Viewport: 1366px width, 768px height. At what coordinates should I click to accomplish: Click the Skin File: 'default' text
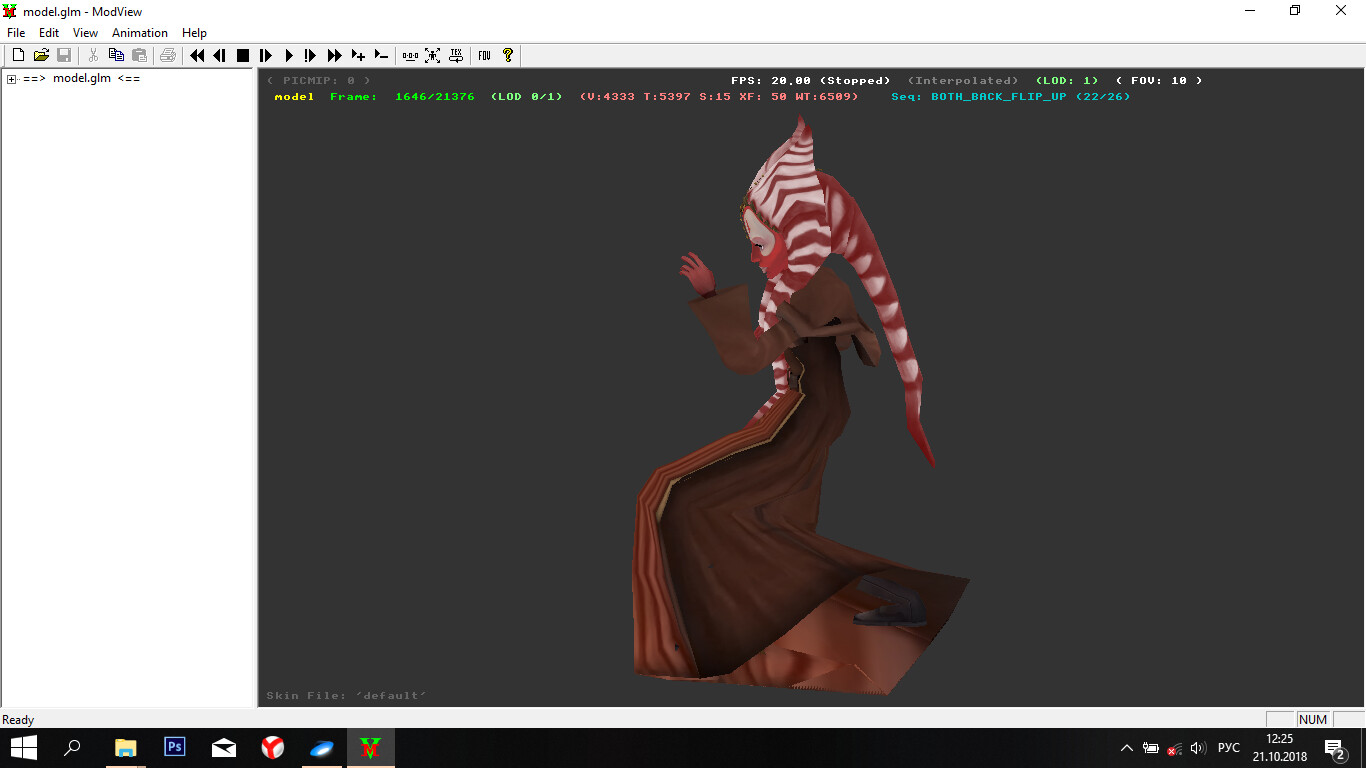[347, 695]
